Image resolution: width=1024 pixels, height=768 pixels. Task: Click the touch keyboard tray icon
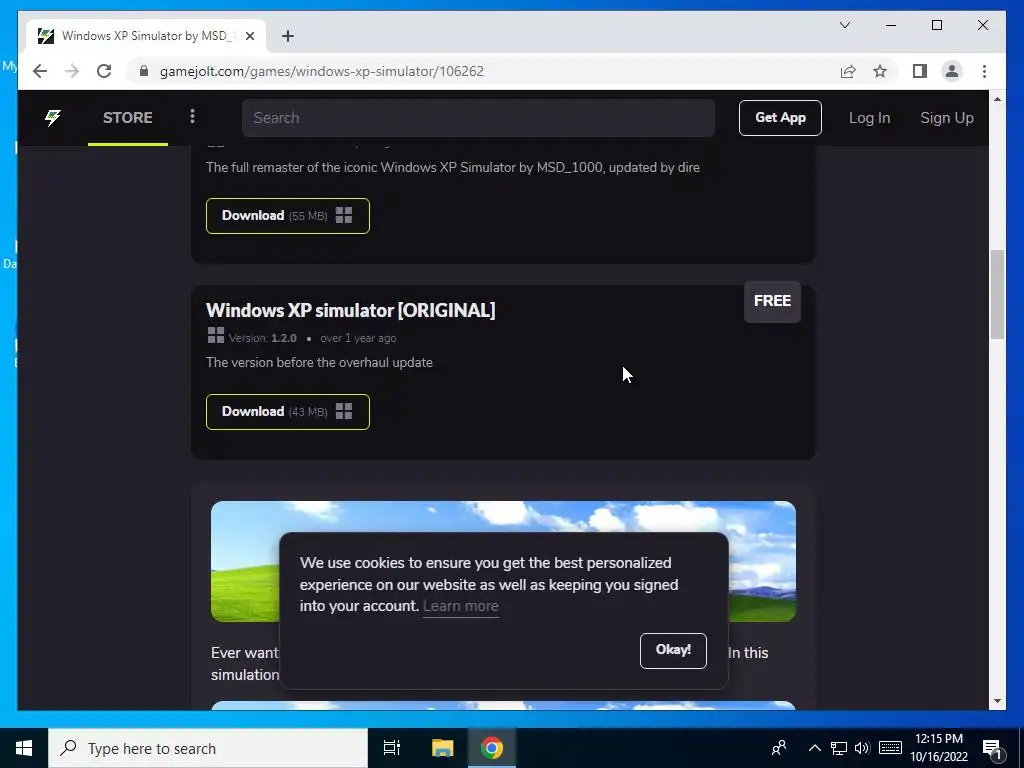click(890, 748)
